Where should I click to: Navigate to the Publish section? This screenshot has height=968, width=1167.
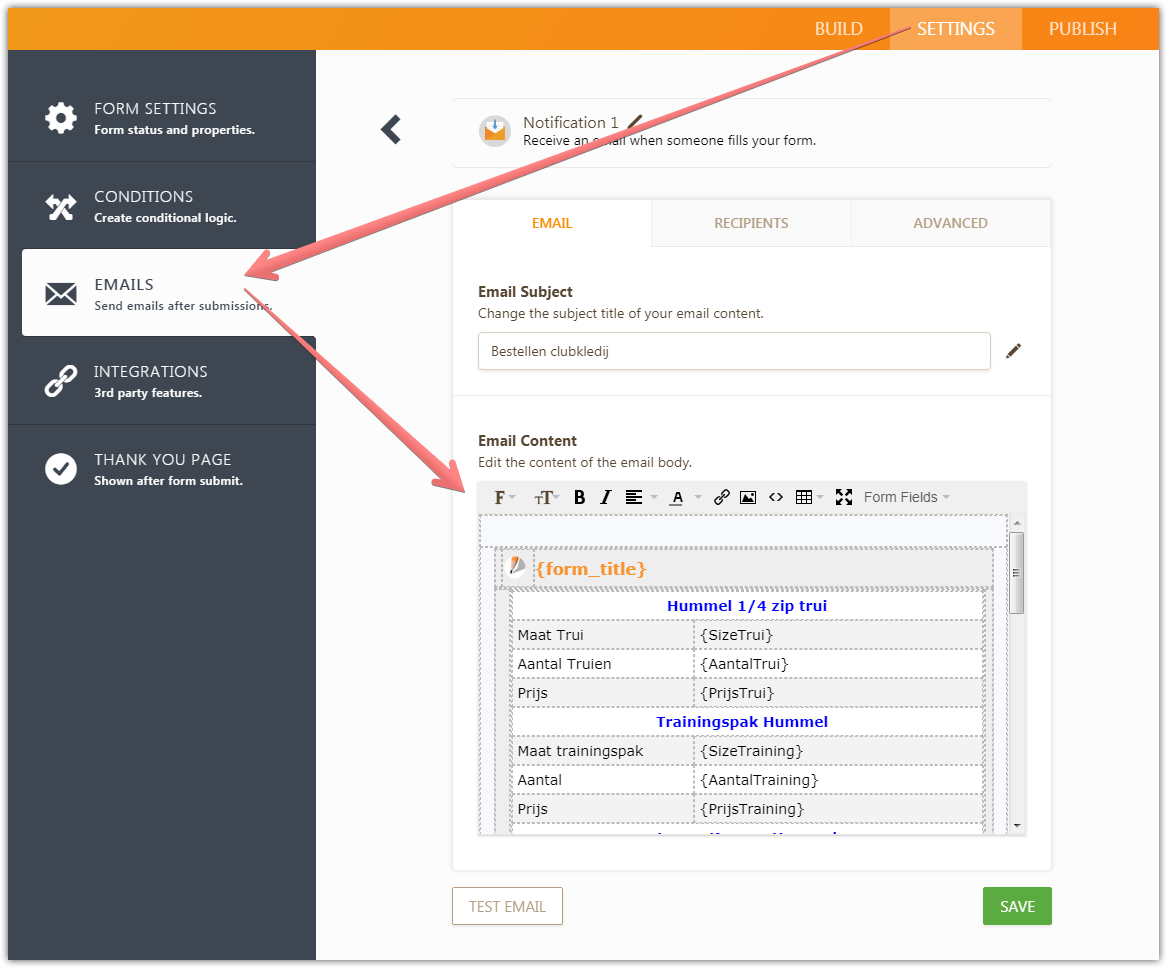(x=1082, y=28)
